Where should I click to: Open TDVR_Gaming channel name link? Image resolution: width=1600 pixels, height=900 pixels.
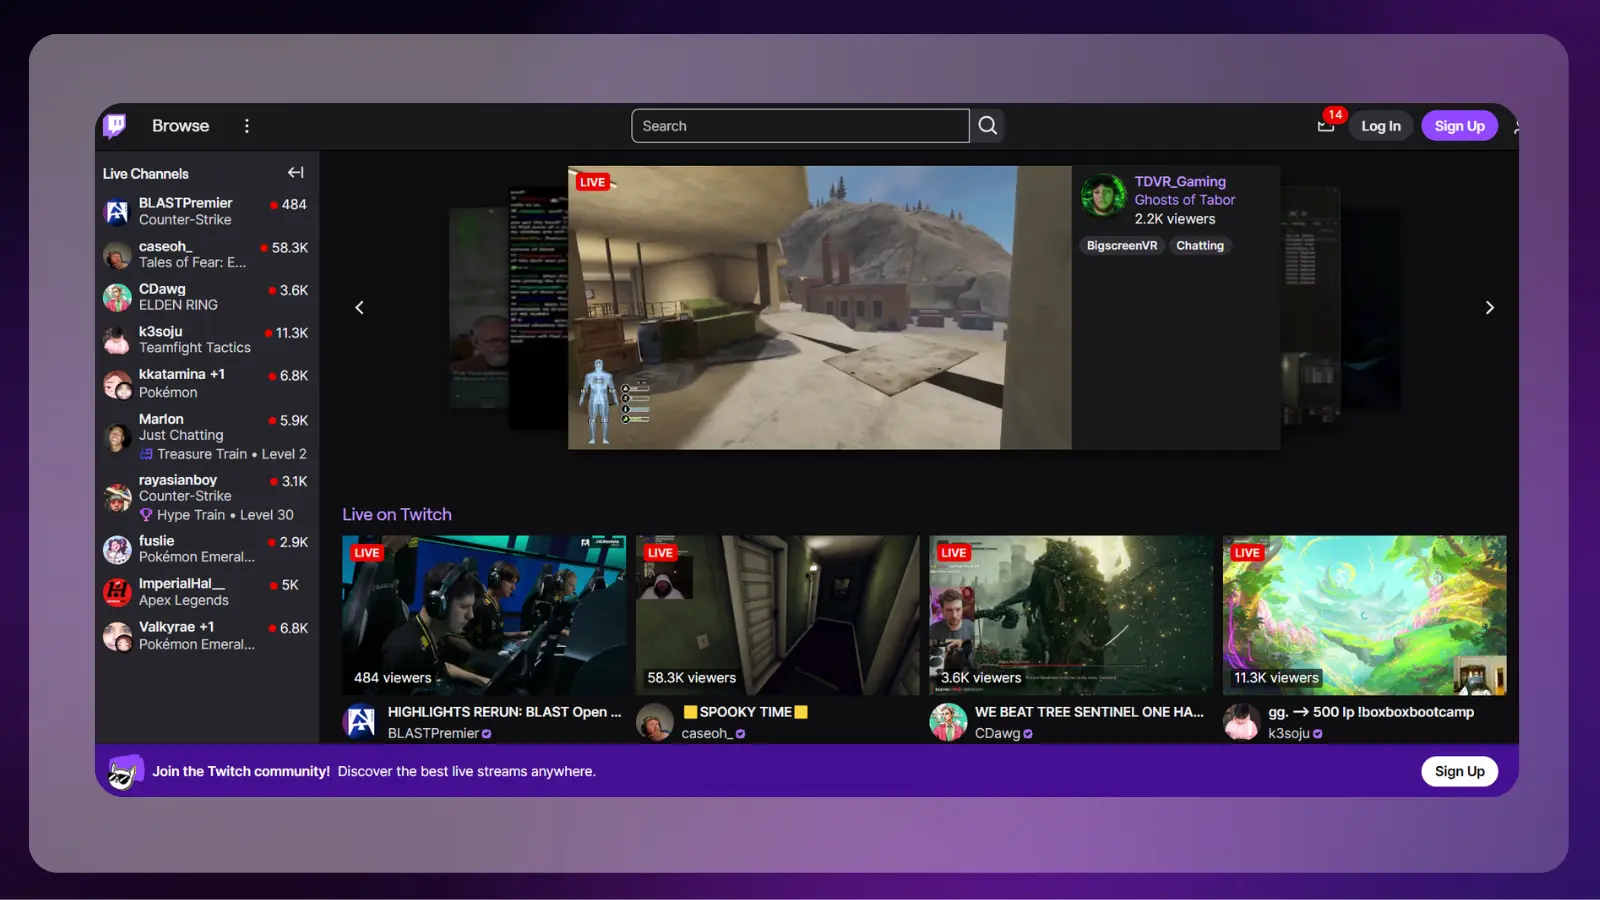tap(1179, 181)
